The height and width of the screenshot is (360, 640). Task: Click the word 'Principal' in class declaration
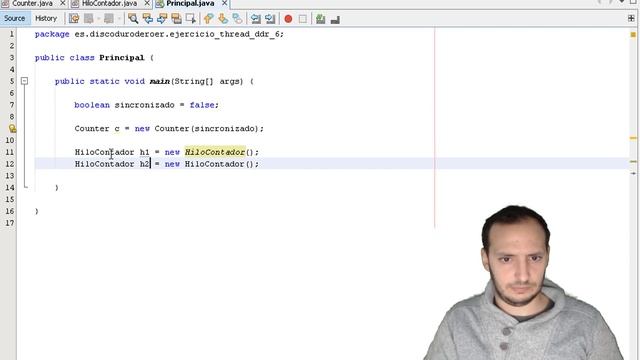pos(122,58)
